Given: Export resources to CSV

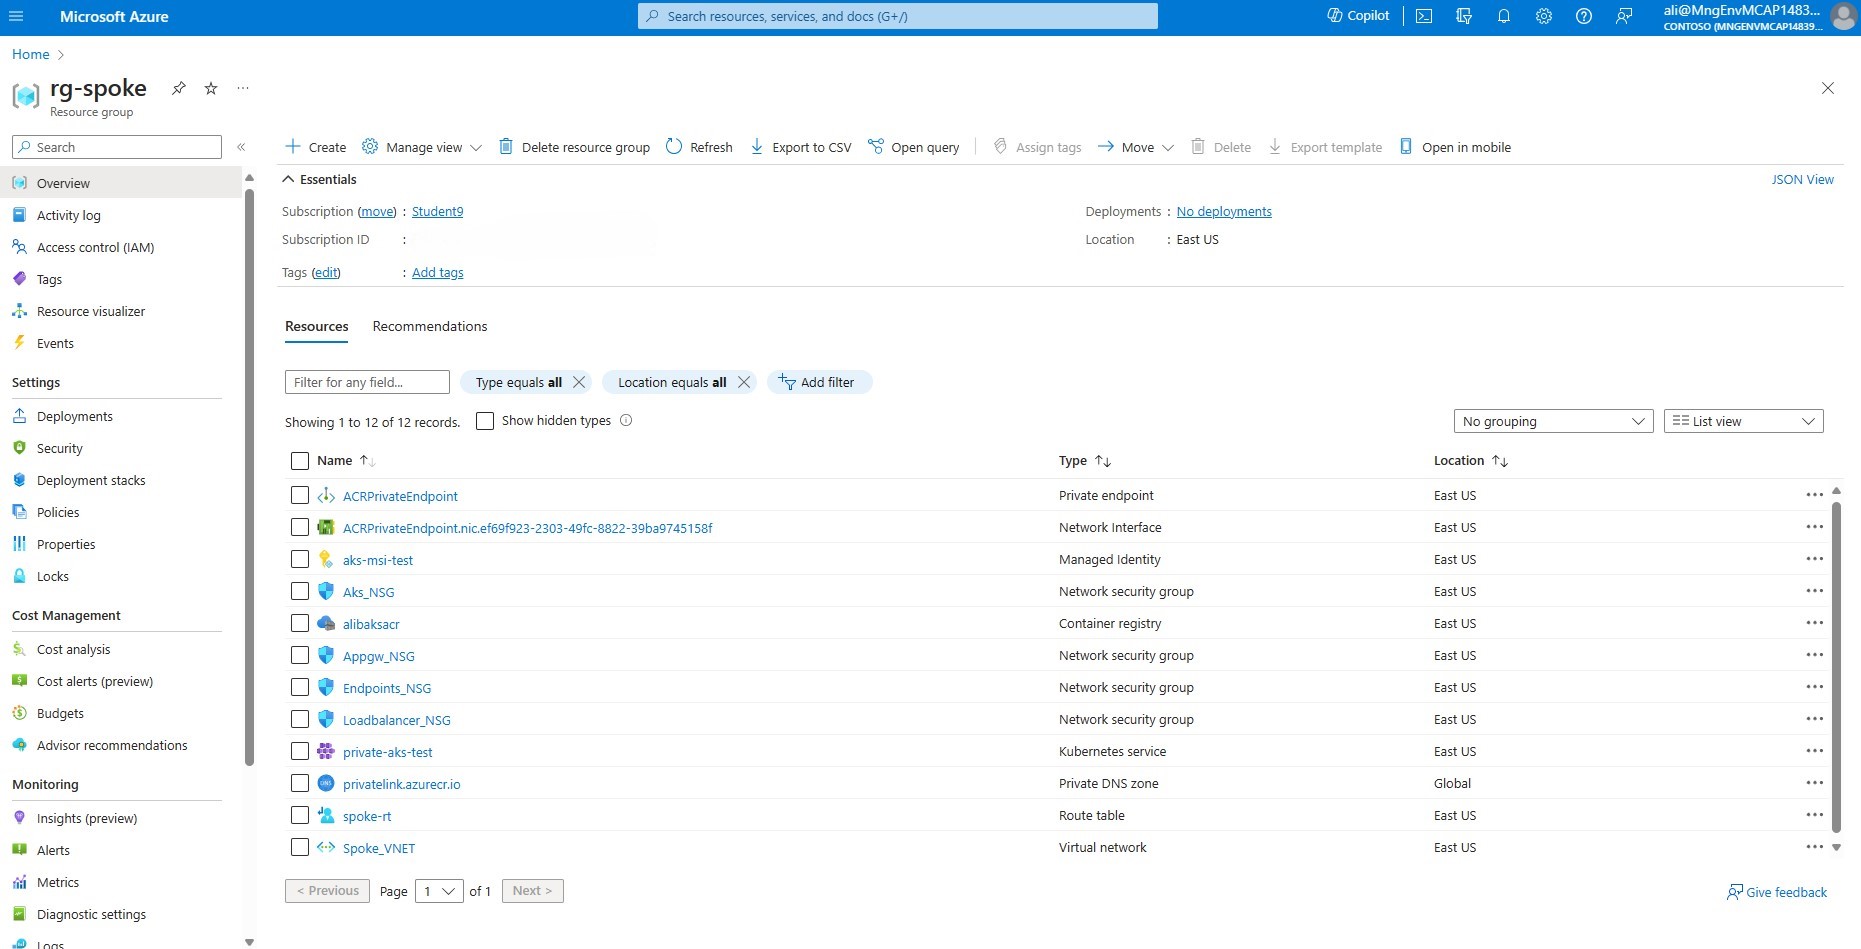Looking at the screenshot, I should tap(801, 147).
